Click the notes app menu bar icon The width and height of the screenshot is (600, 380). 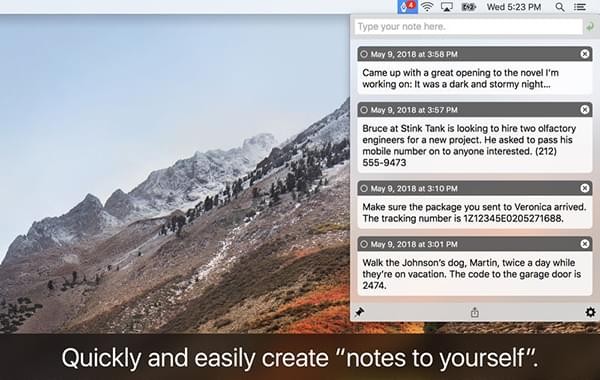408,7
